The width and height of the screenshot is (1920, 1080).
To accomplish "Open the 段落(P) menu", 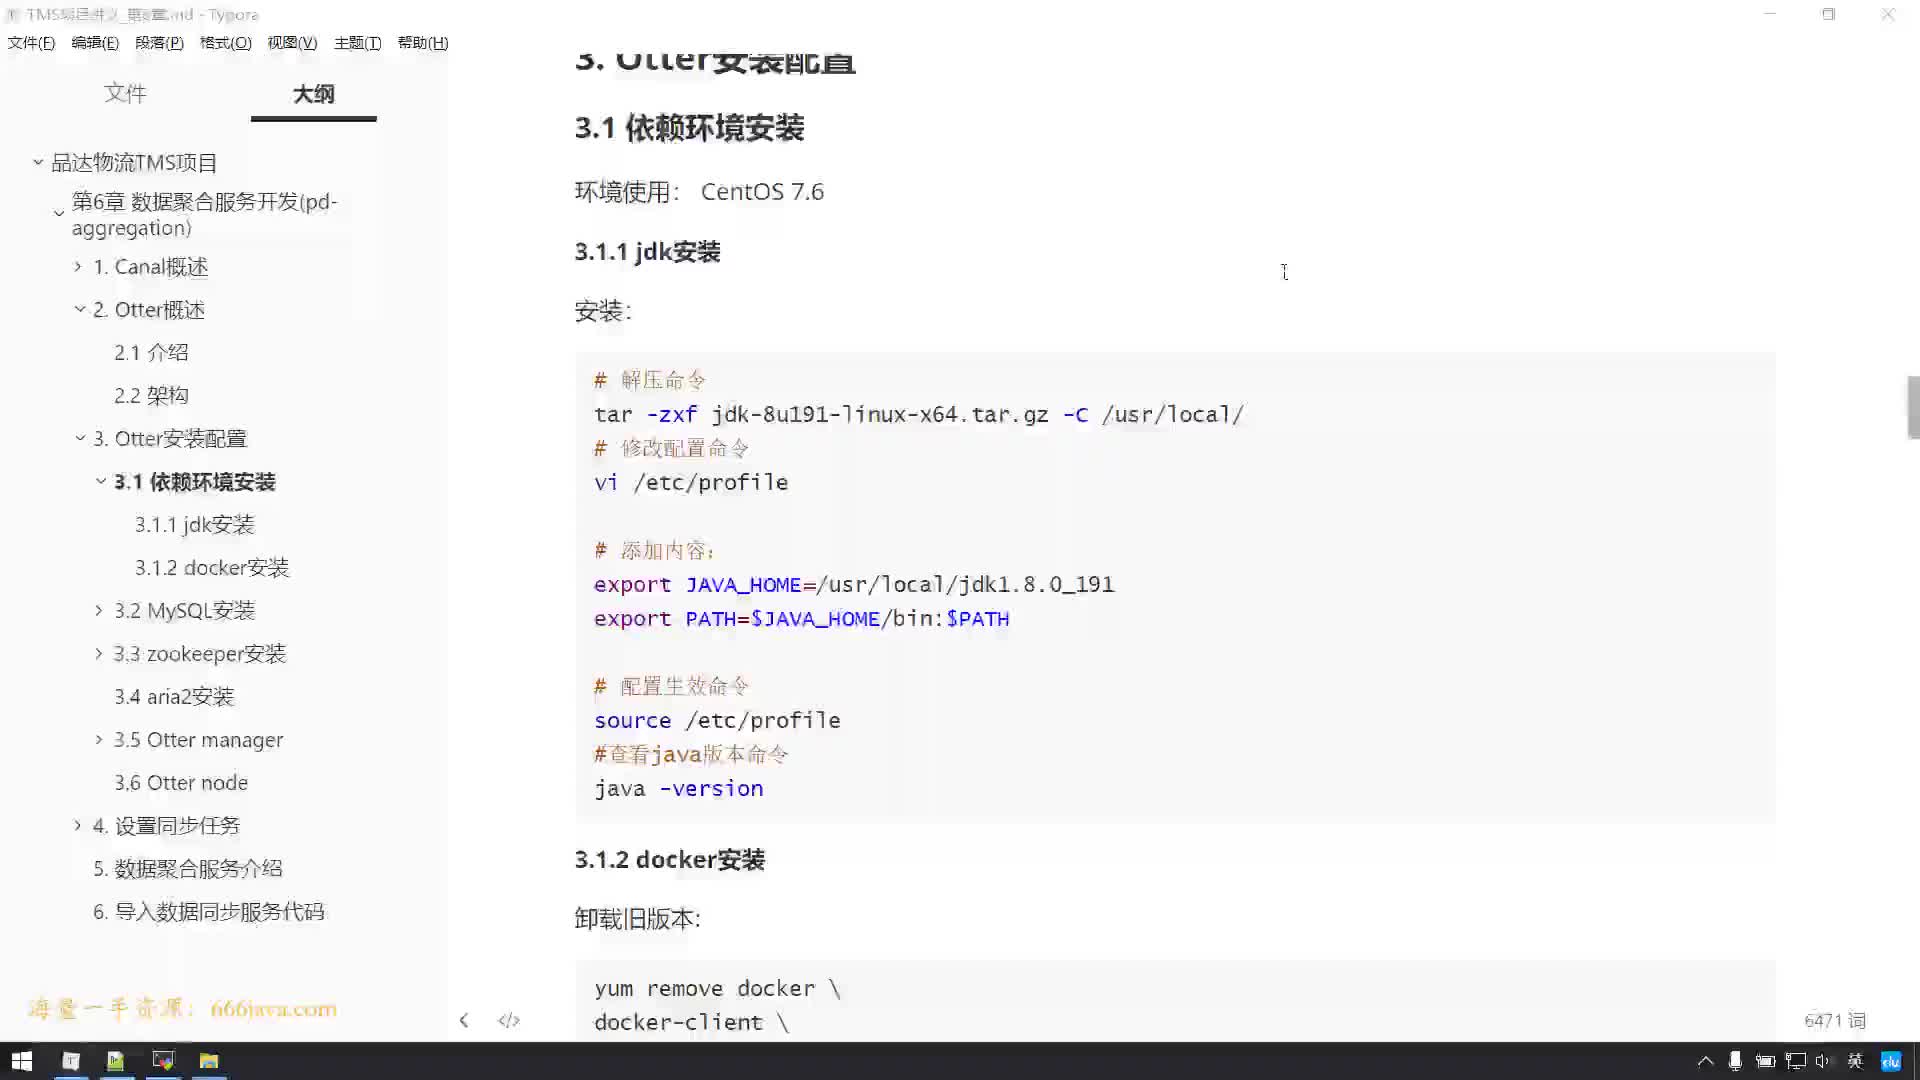I will point(159,43).
